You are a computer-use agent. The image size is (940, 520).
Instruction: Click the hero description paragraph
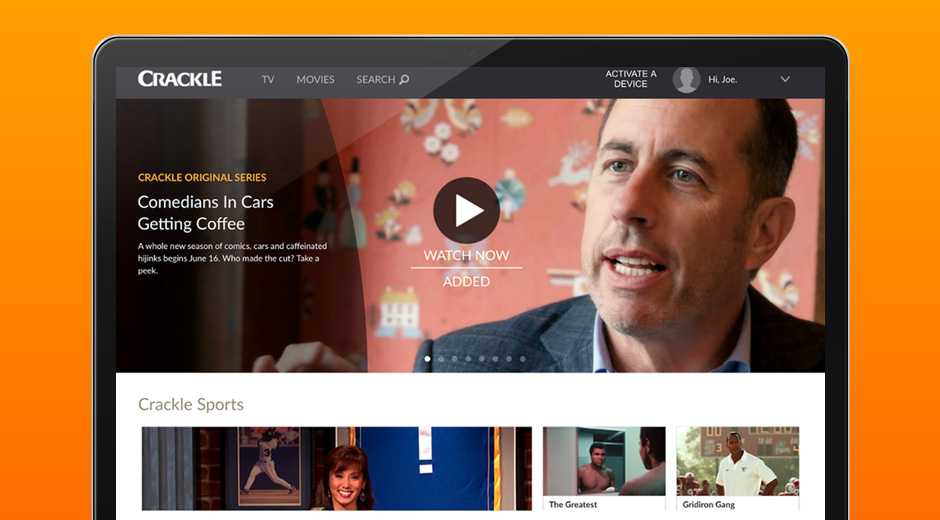(233, 259)
